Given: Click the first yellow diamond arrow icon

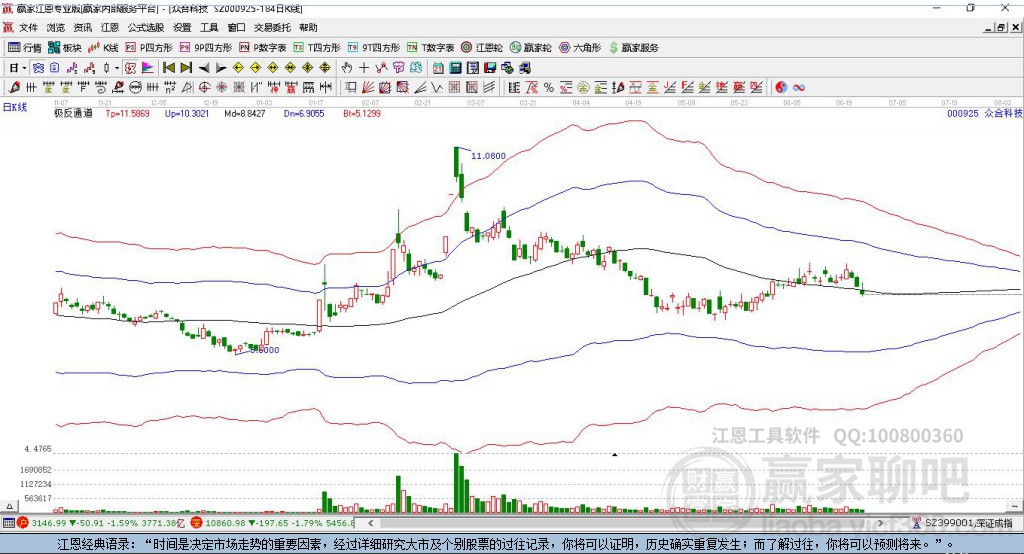Looking at the screenshot, I should tap(238, 68).
